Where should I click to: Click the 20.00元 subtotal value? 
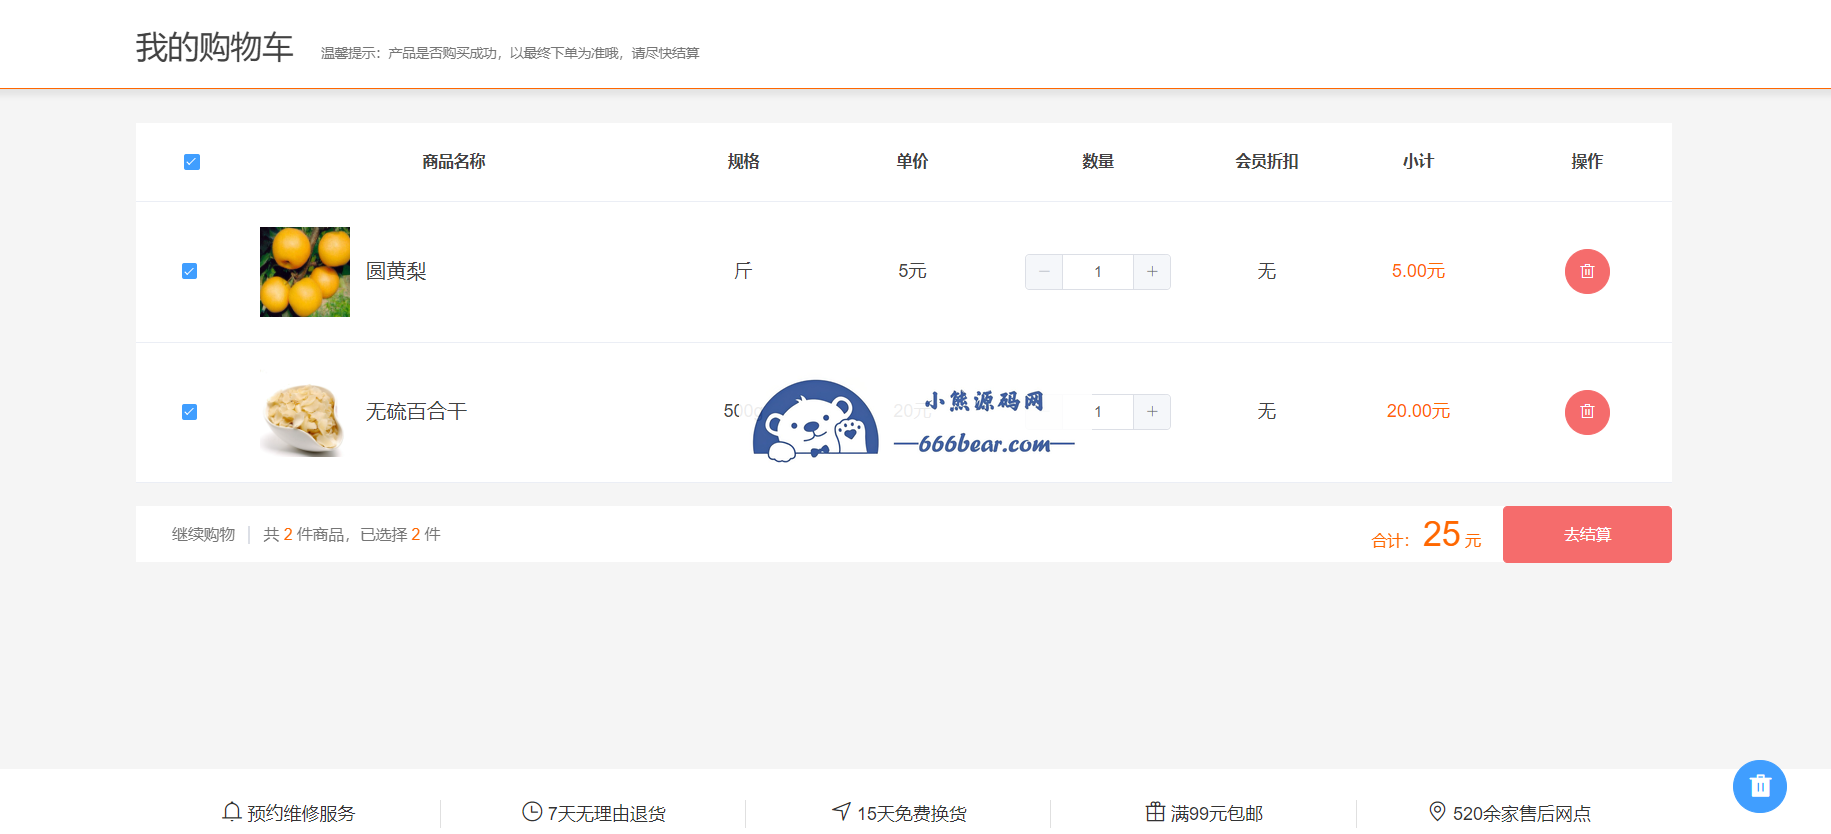click(1418, 411)
